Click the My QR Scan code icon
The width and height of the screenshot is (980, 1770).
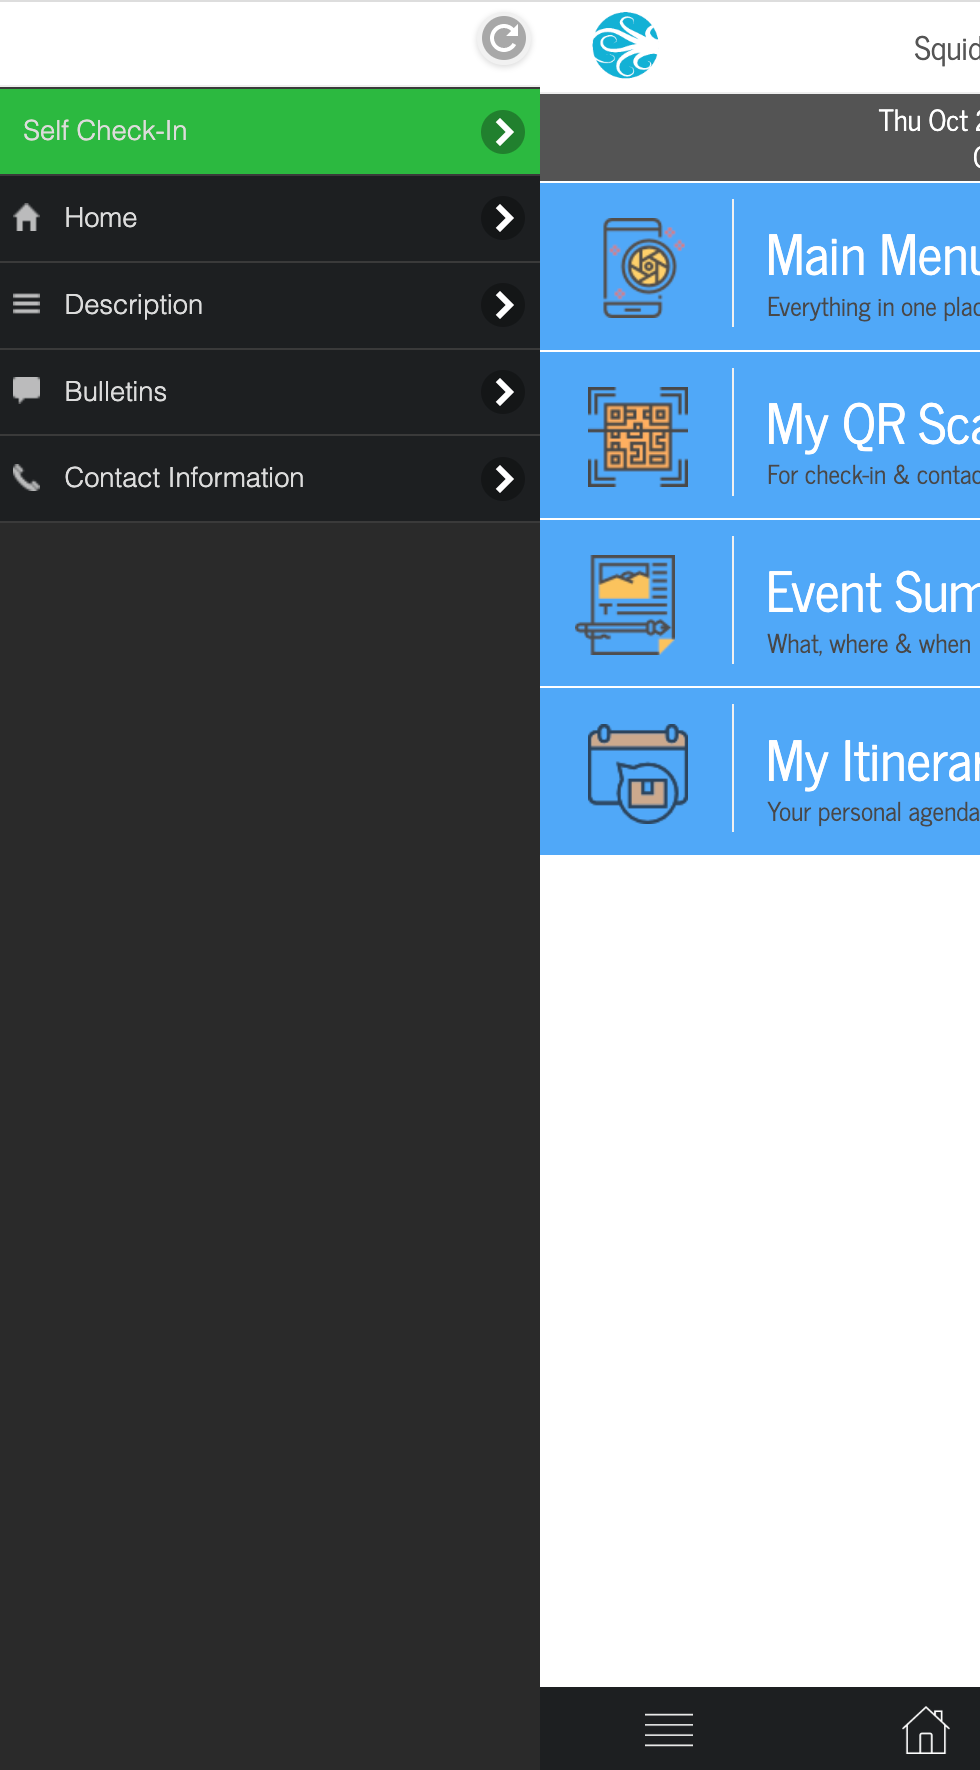tap(638, 437)
